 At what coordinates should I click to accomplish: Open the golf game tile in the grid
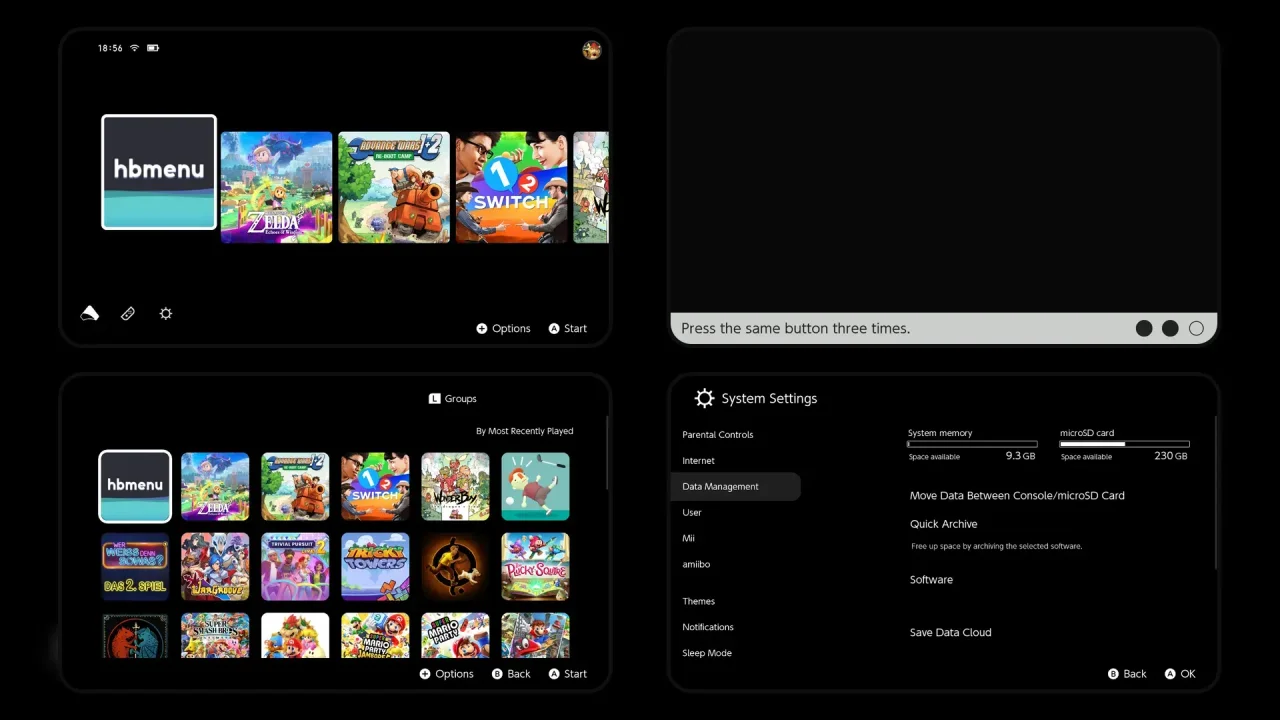click(535, 487)
